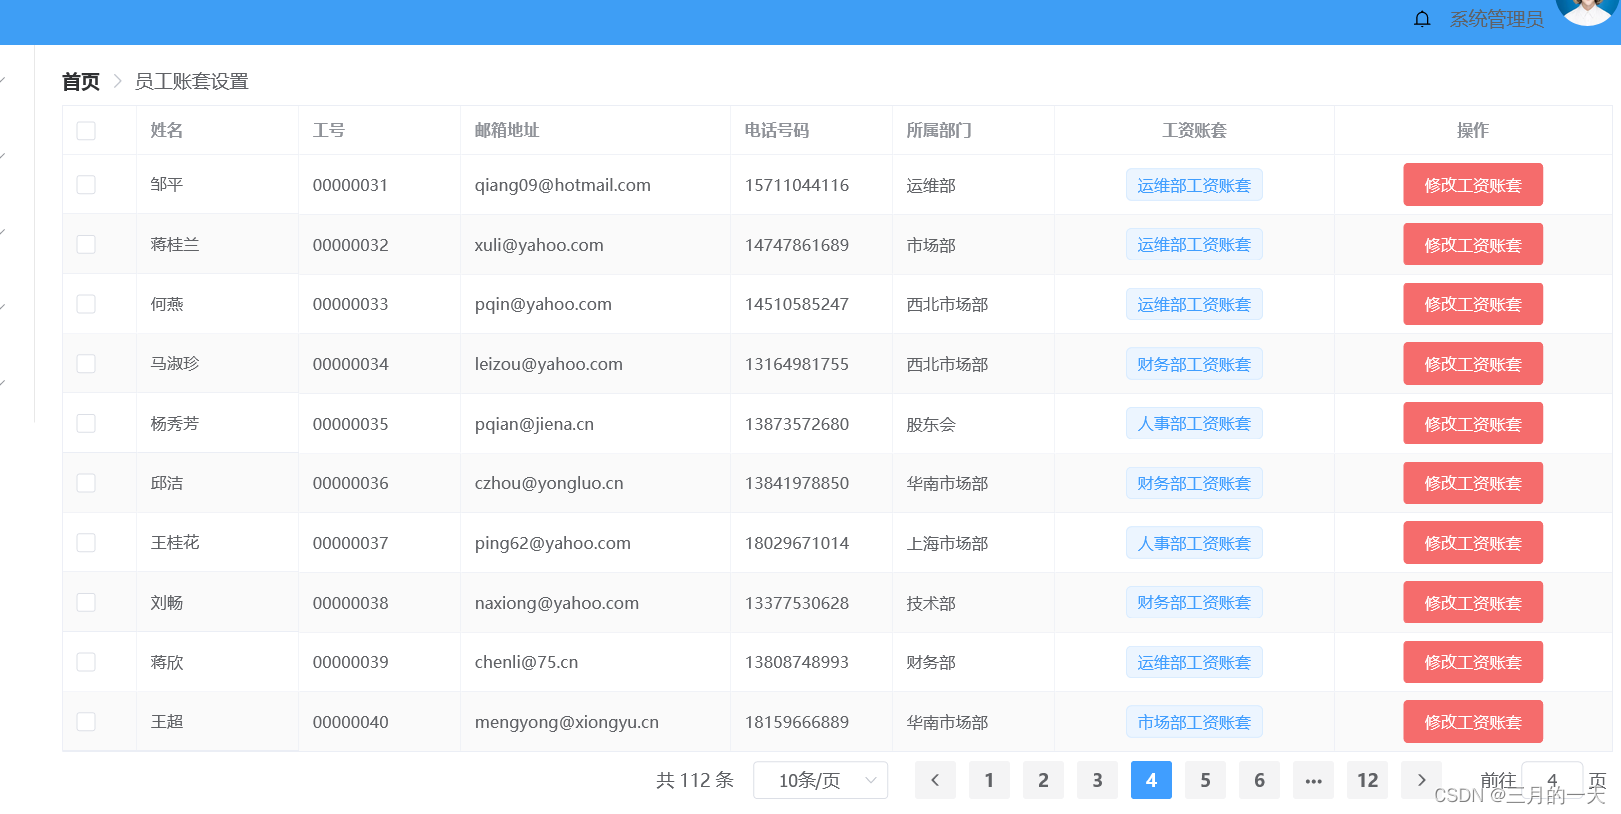The height and width of the screenshot is (814, 1621).
Task: Click 财务部工资账套 tag for 马淑珍
Action: pos(1194,364)
